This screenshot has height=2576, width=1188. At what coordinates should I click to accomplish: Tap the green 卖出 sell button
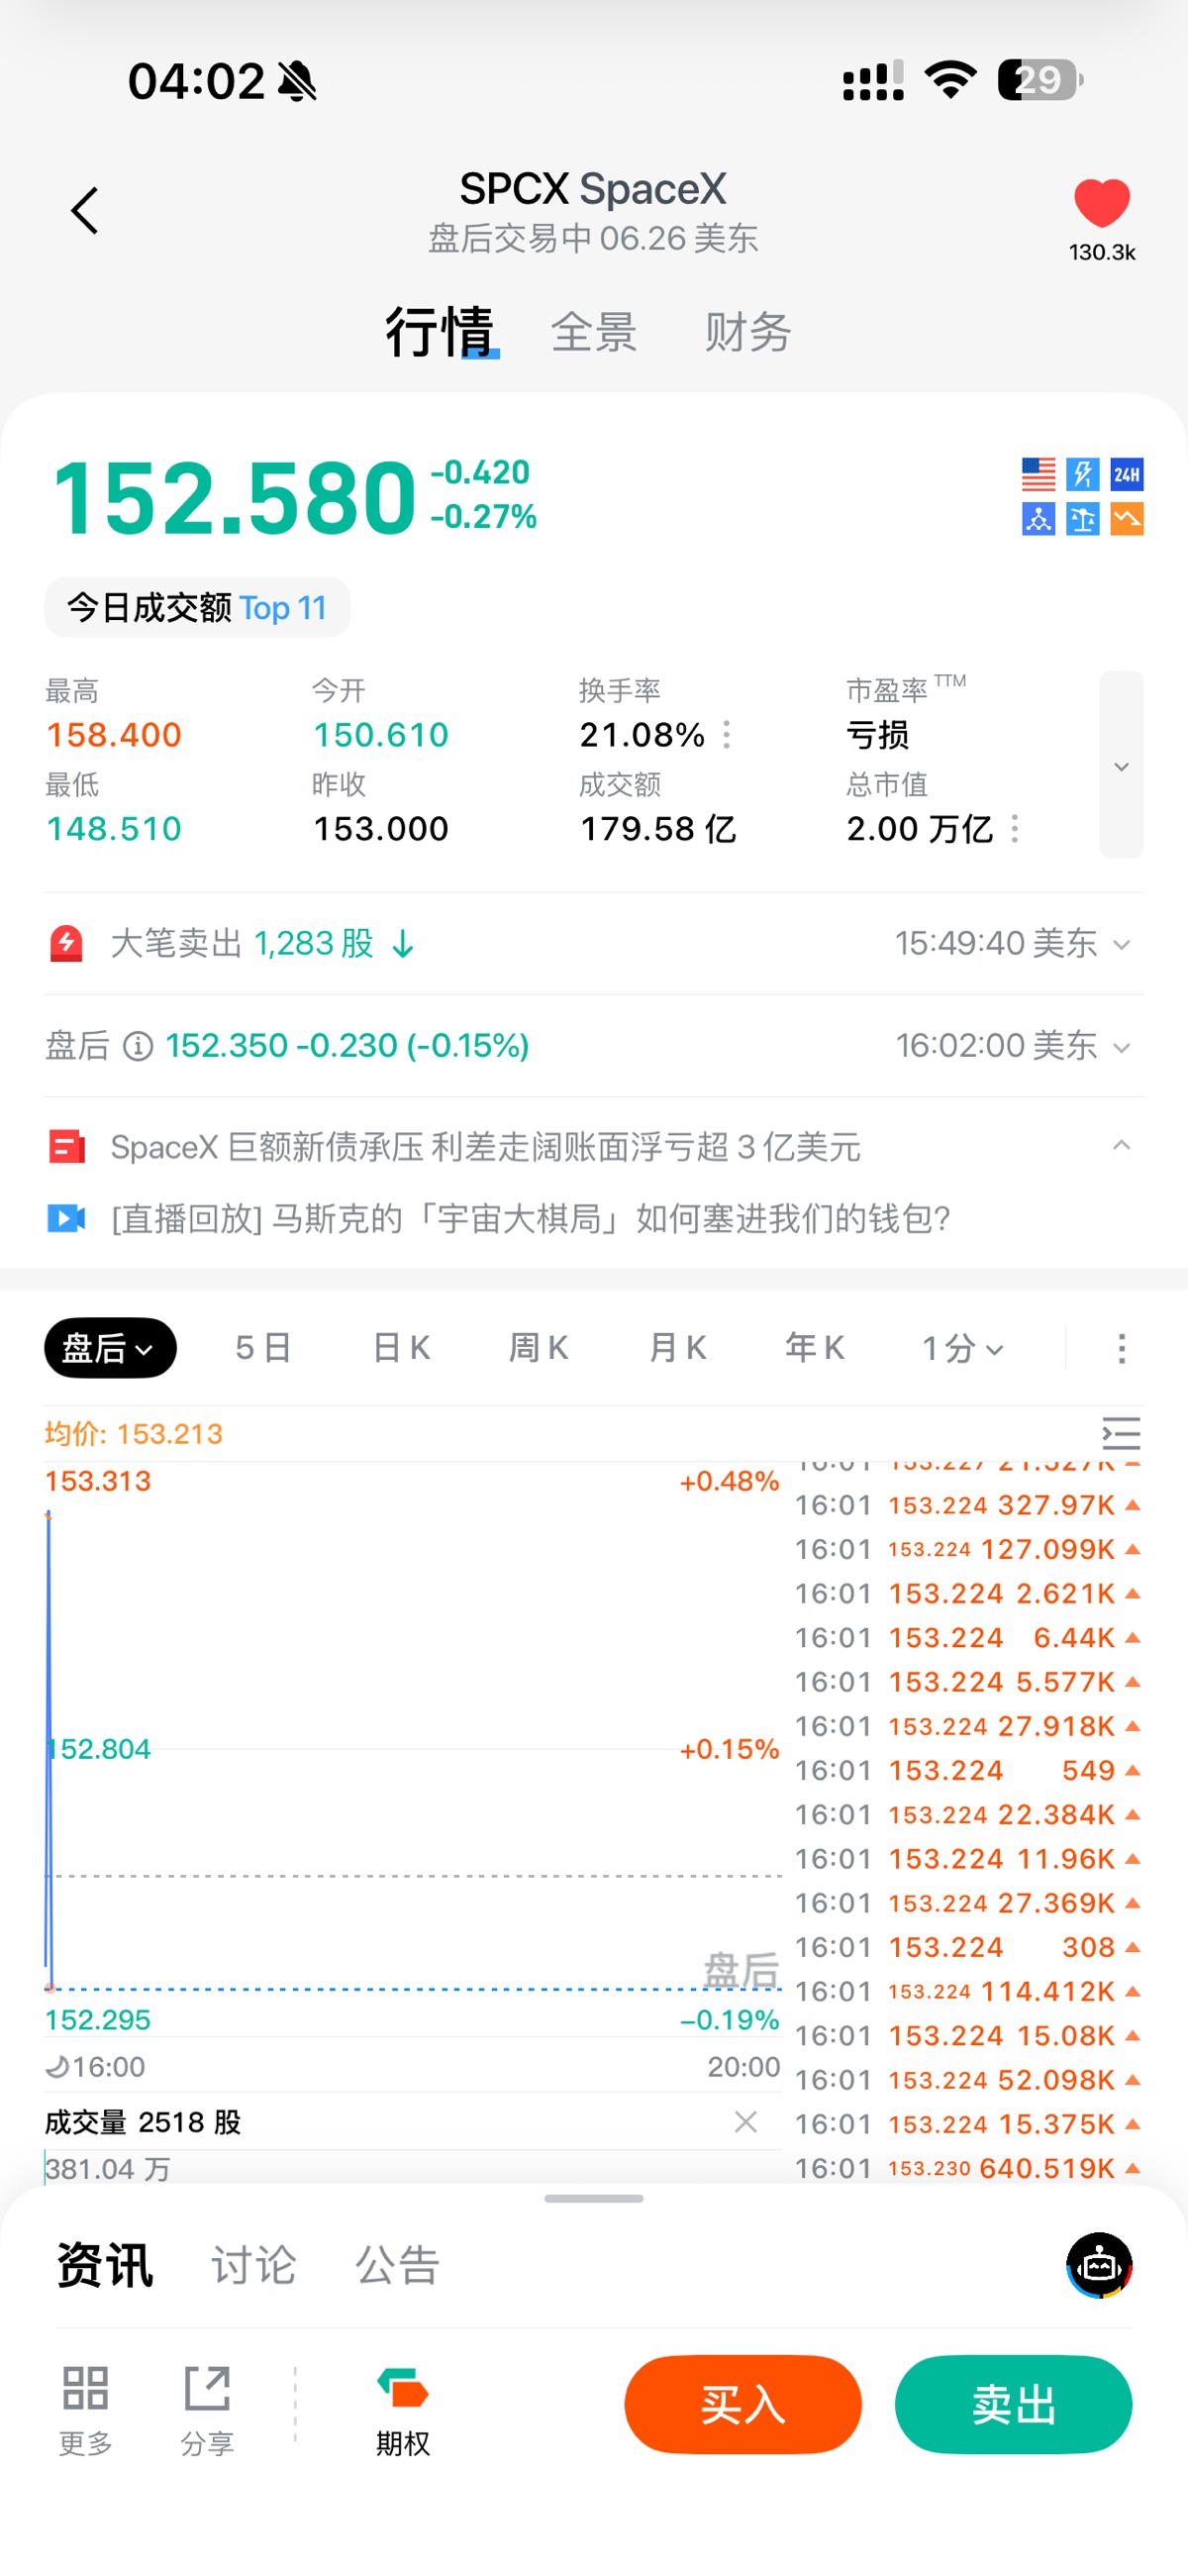1013,2404
